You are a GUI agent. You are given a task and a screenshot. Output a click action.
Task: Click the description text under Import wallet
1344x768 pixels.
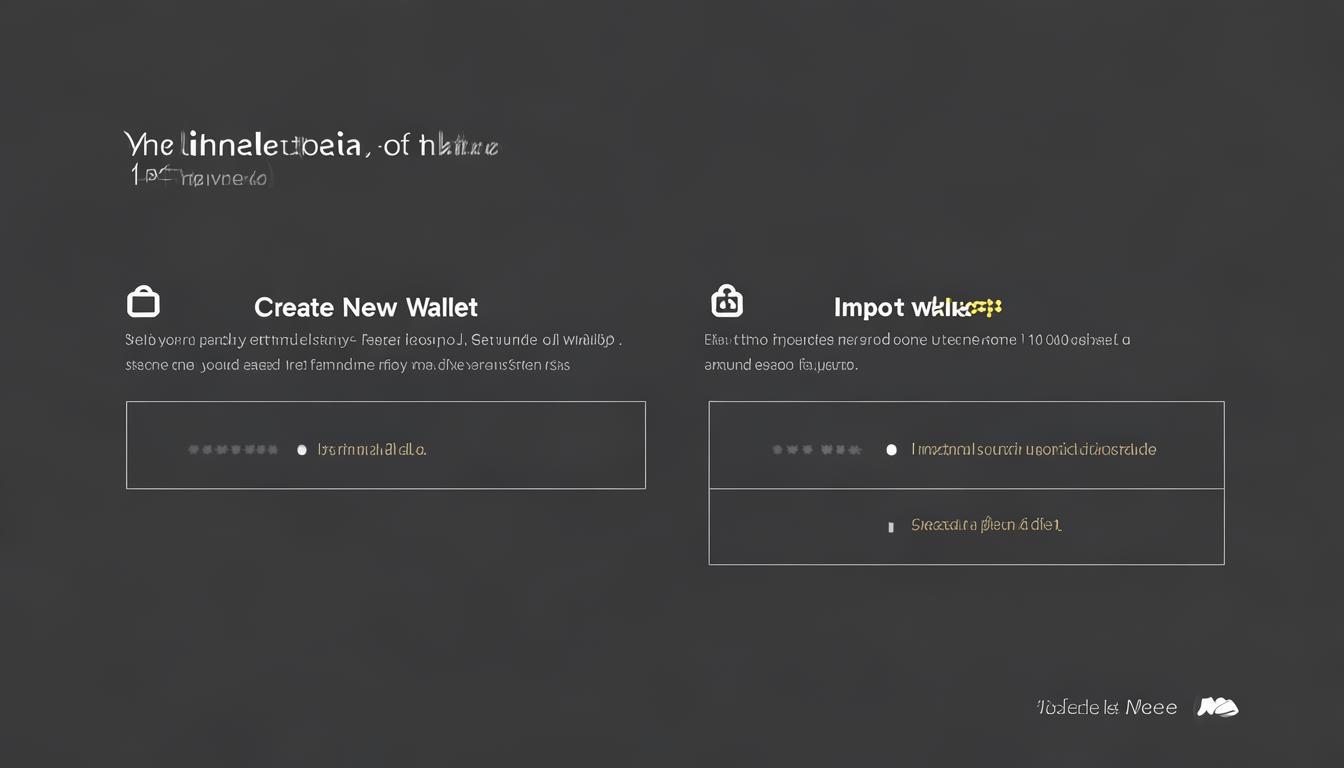tap(916, 352)
